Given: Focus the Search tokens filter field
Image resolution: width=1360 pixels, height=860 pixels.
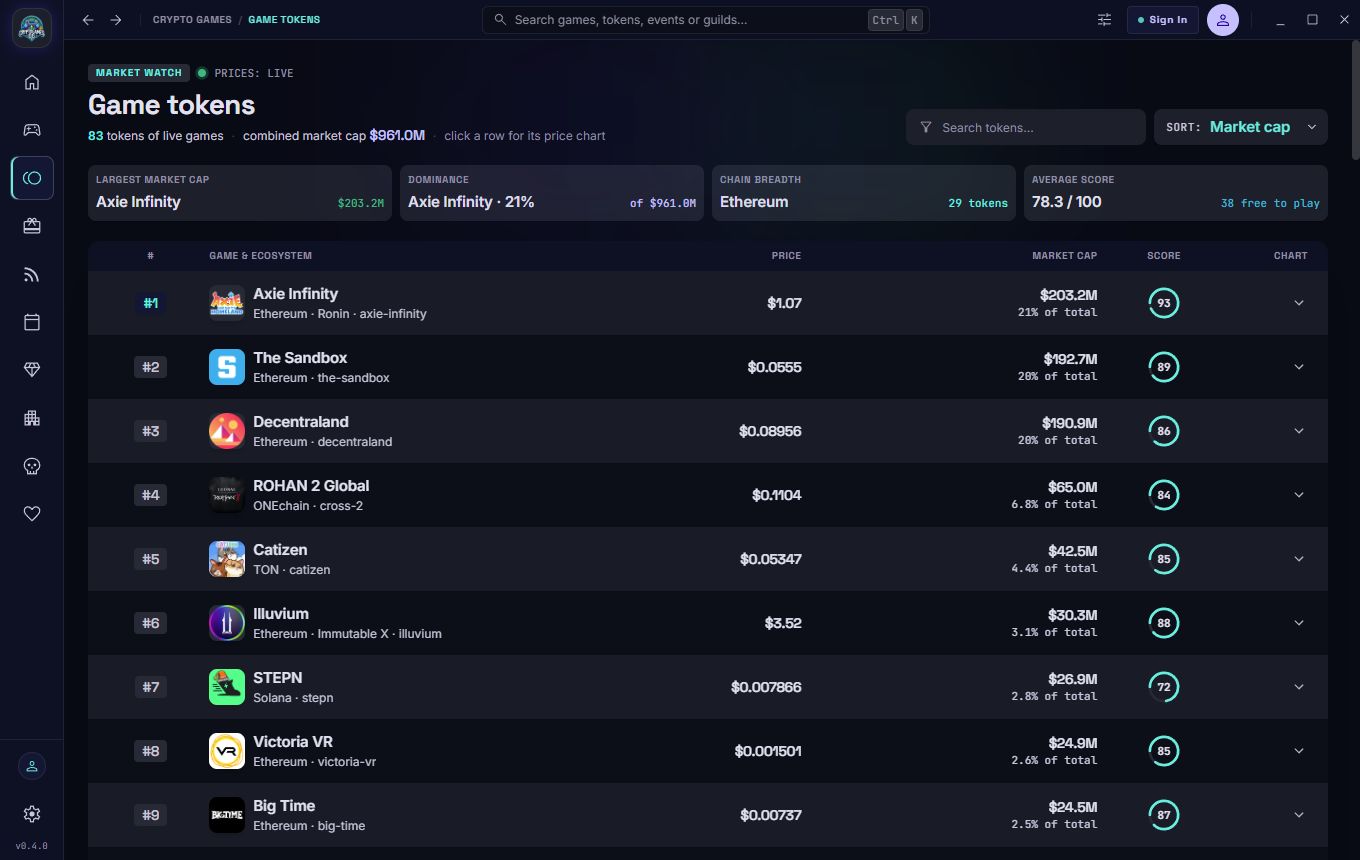Looking at the screenshot, I should [x=1026, y=127].
